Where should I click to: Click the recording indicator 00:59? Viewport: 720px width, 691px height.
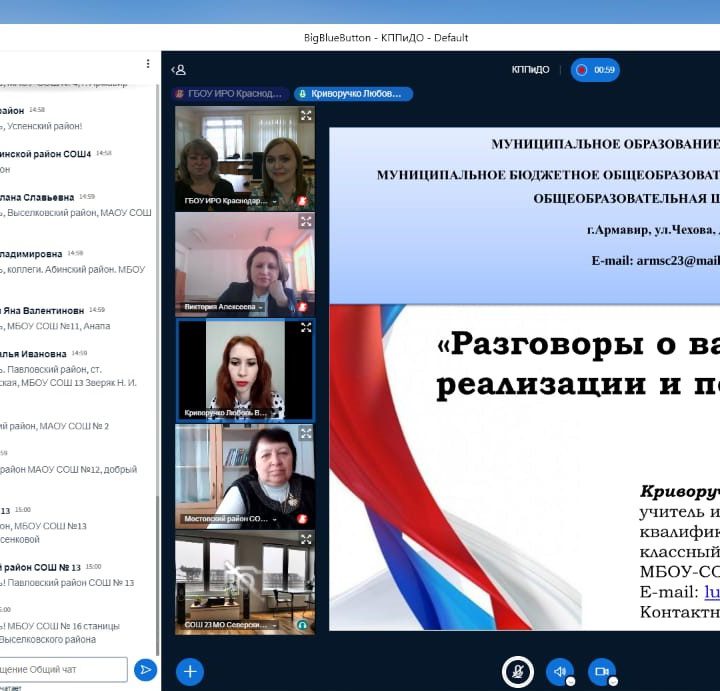pyautogui.click(x=595, y=70)
